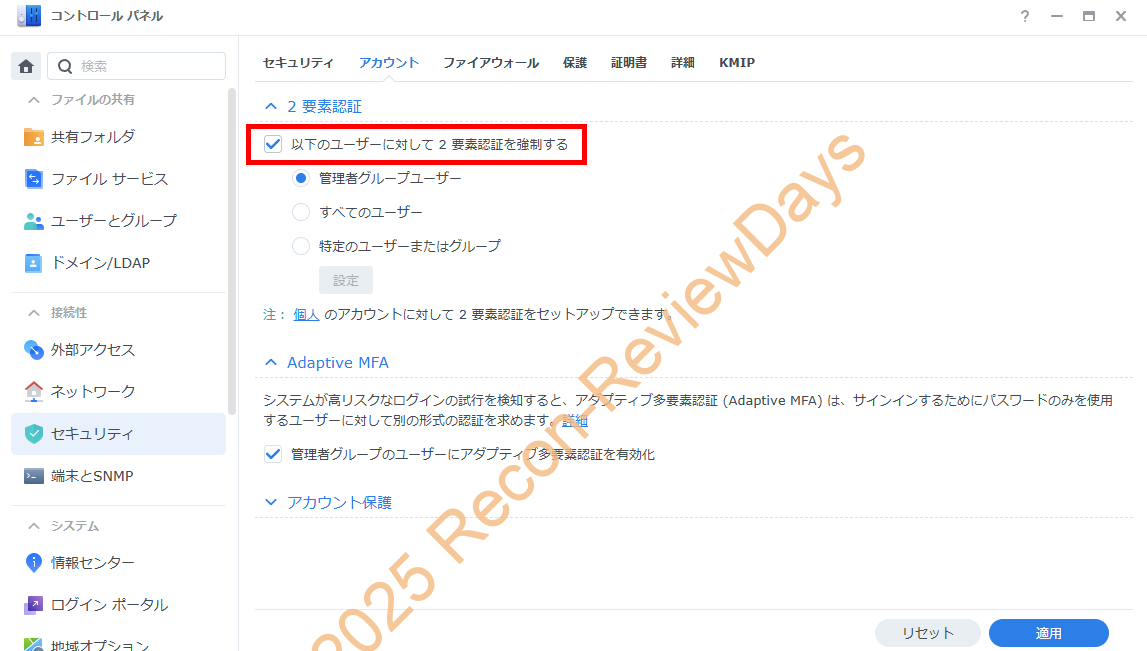Click the ファイル サービス icon
This screenshot has width=1147, height=651.
point(34,179)
